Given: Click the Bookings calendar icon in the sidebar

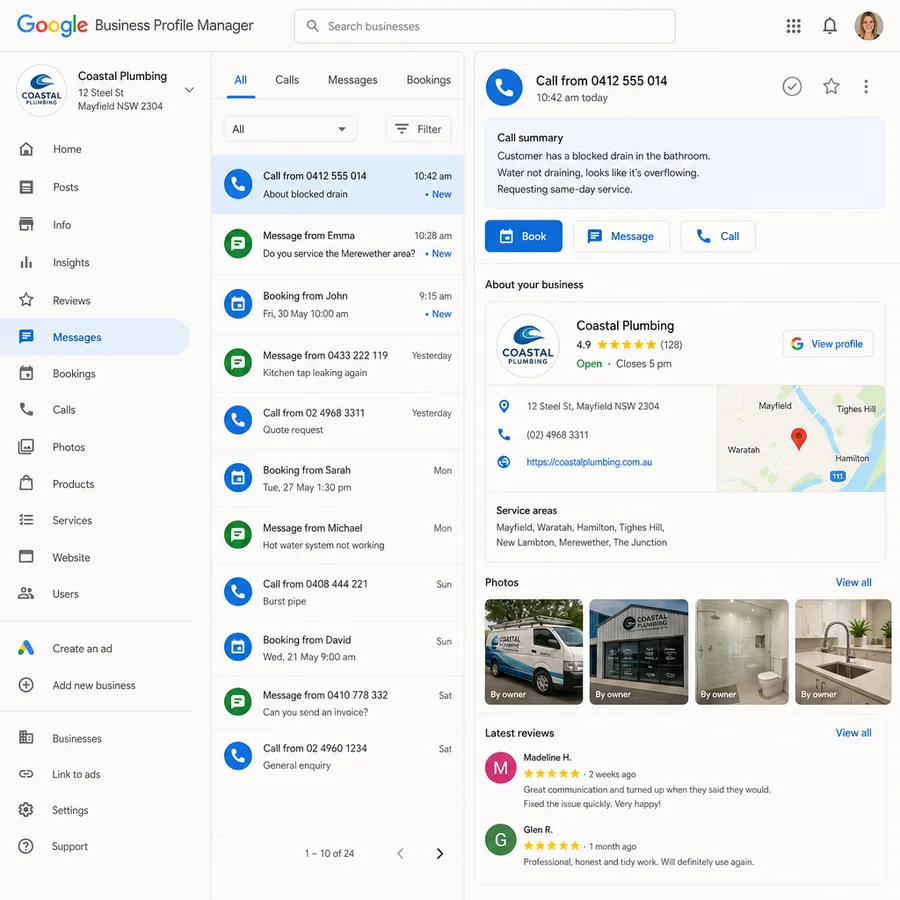Looking at the screenshot, I should click(26, 373).
